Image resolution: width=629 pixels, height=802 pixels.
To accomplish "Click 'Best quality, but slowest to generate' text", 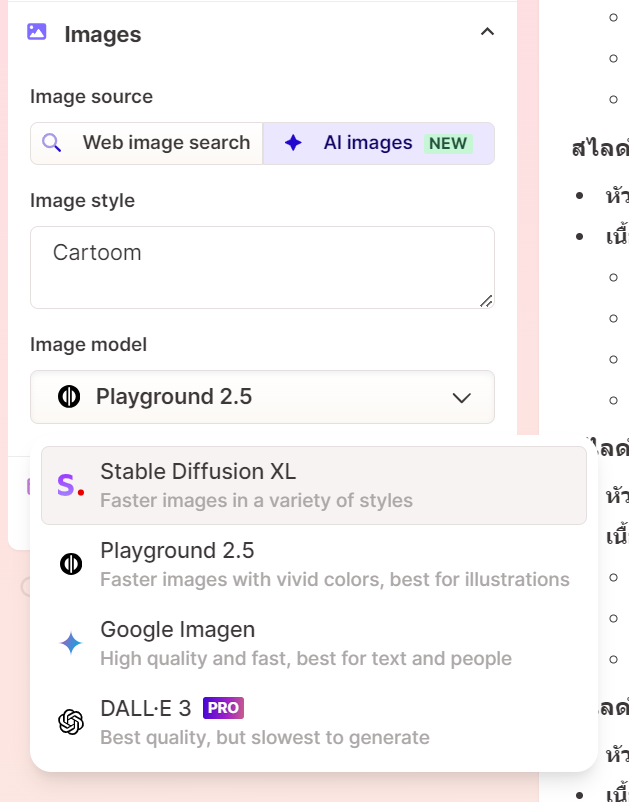I will pyautogui.click(x=265, y=738).
